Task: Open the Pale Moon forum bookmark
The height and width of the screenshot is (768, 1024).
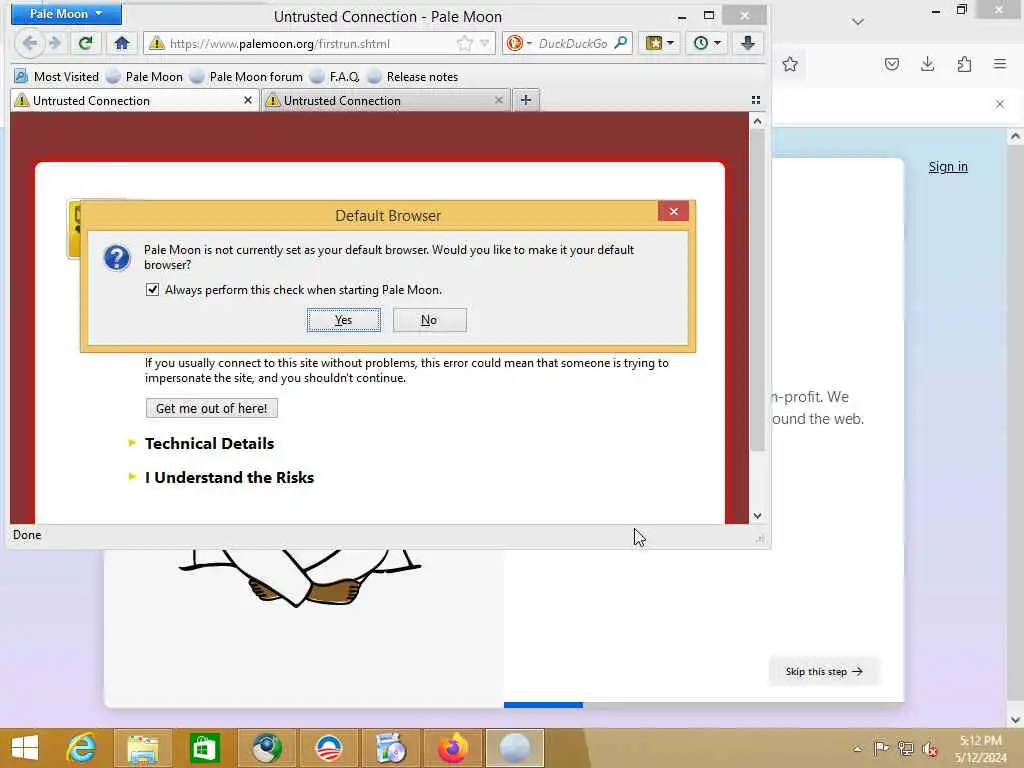Action: click(x=247, y=76)
